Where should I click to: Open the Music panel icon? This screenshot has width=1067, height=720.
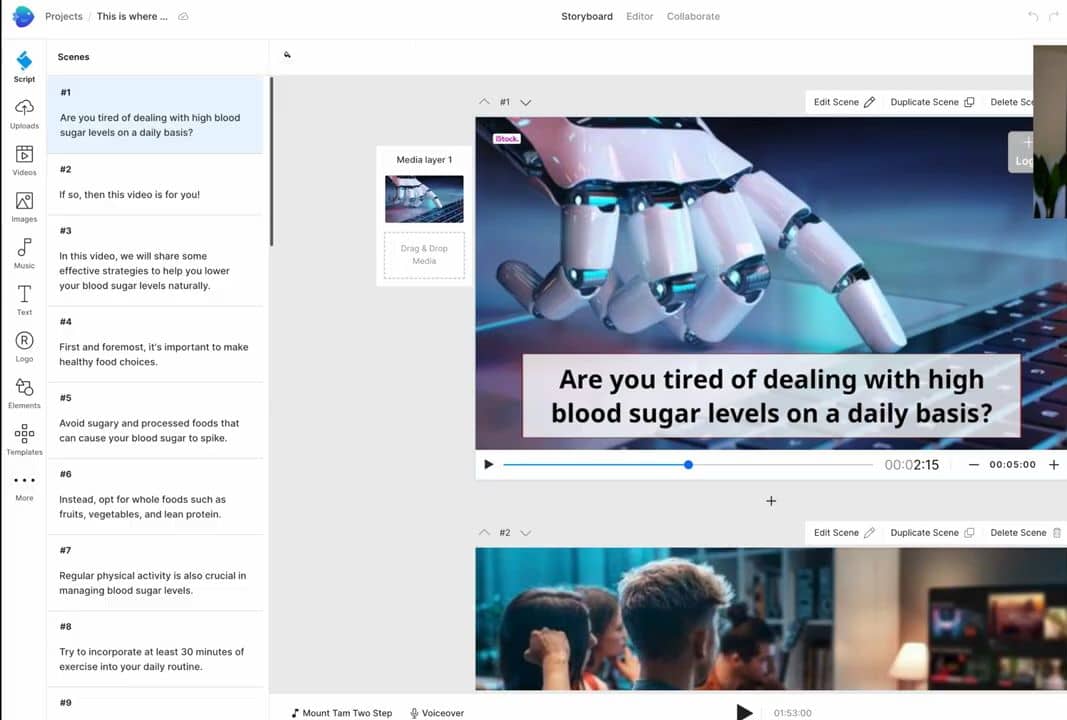point(24,248)
